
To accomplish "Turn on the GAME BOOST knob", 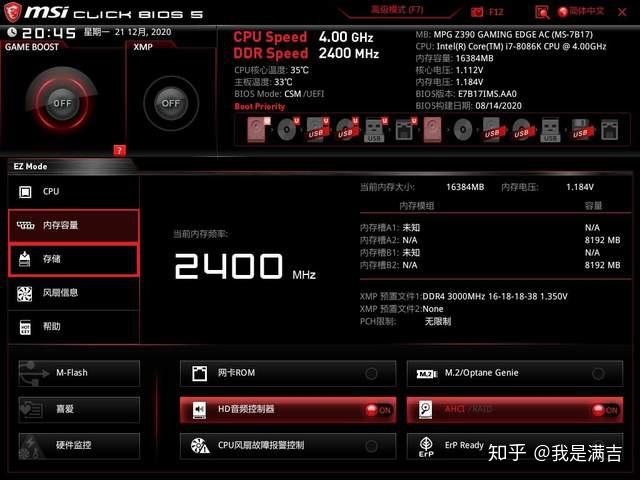I will pos(62,103).
